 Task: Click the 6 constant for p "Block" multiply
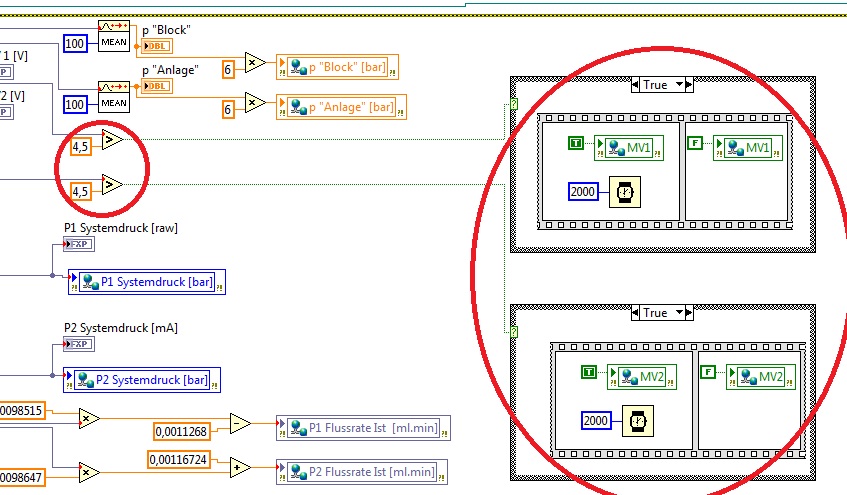228,70
